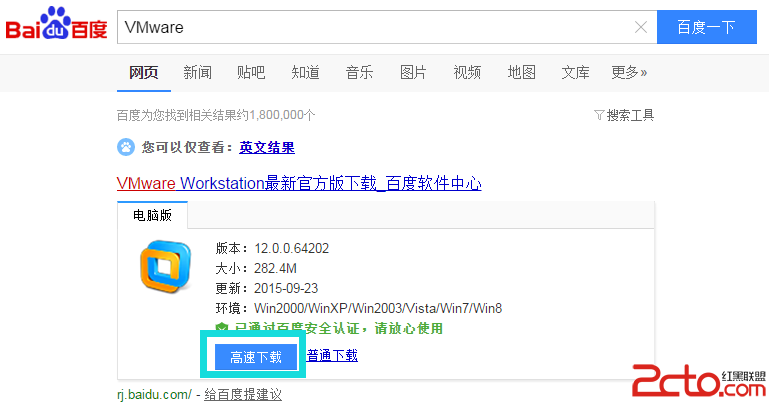The width and height of the screenshot is (769, 407).
Task: Open 搜索工具 filter options
Action: pos(623,115)
